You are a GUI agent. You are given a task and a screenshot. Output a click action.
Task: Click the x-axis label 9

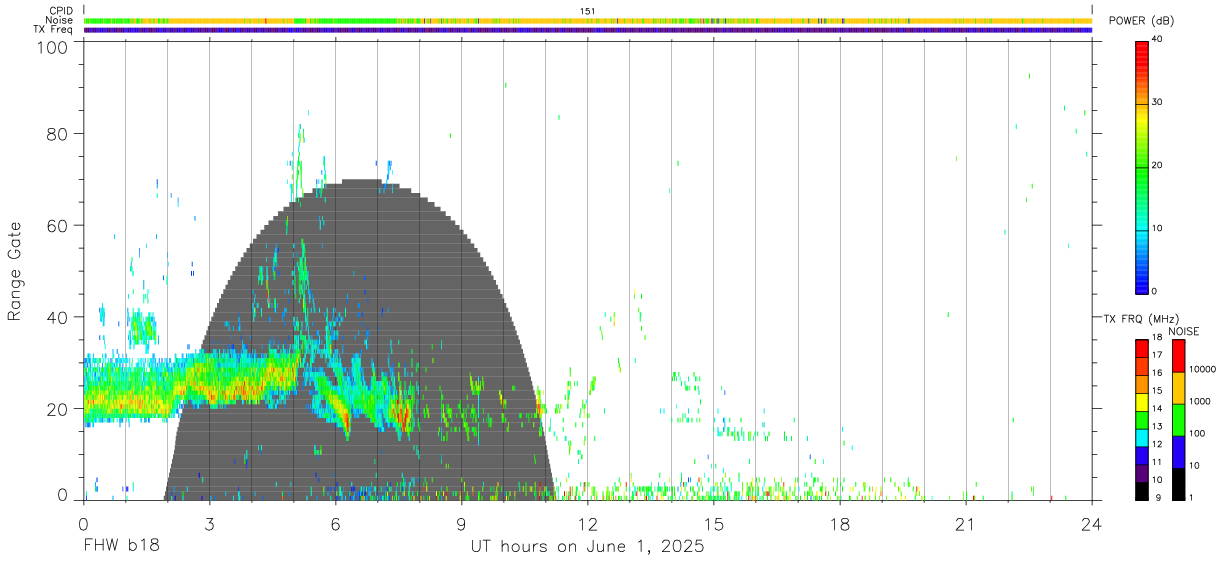point(461,524)
